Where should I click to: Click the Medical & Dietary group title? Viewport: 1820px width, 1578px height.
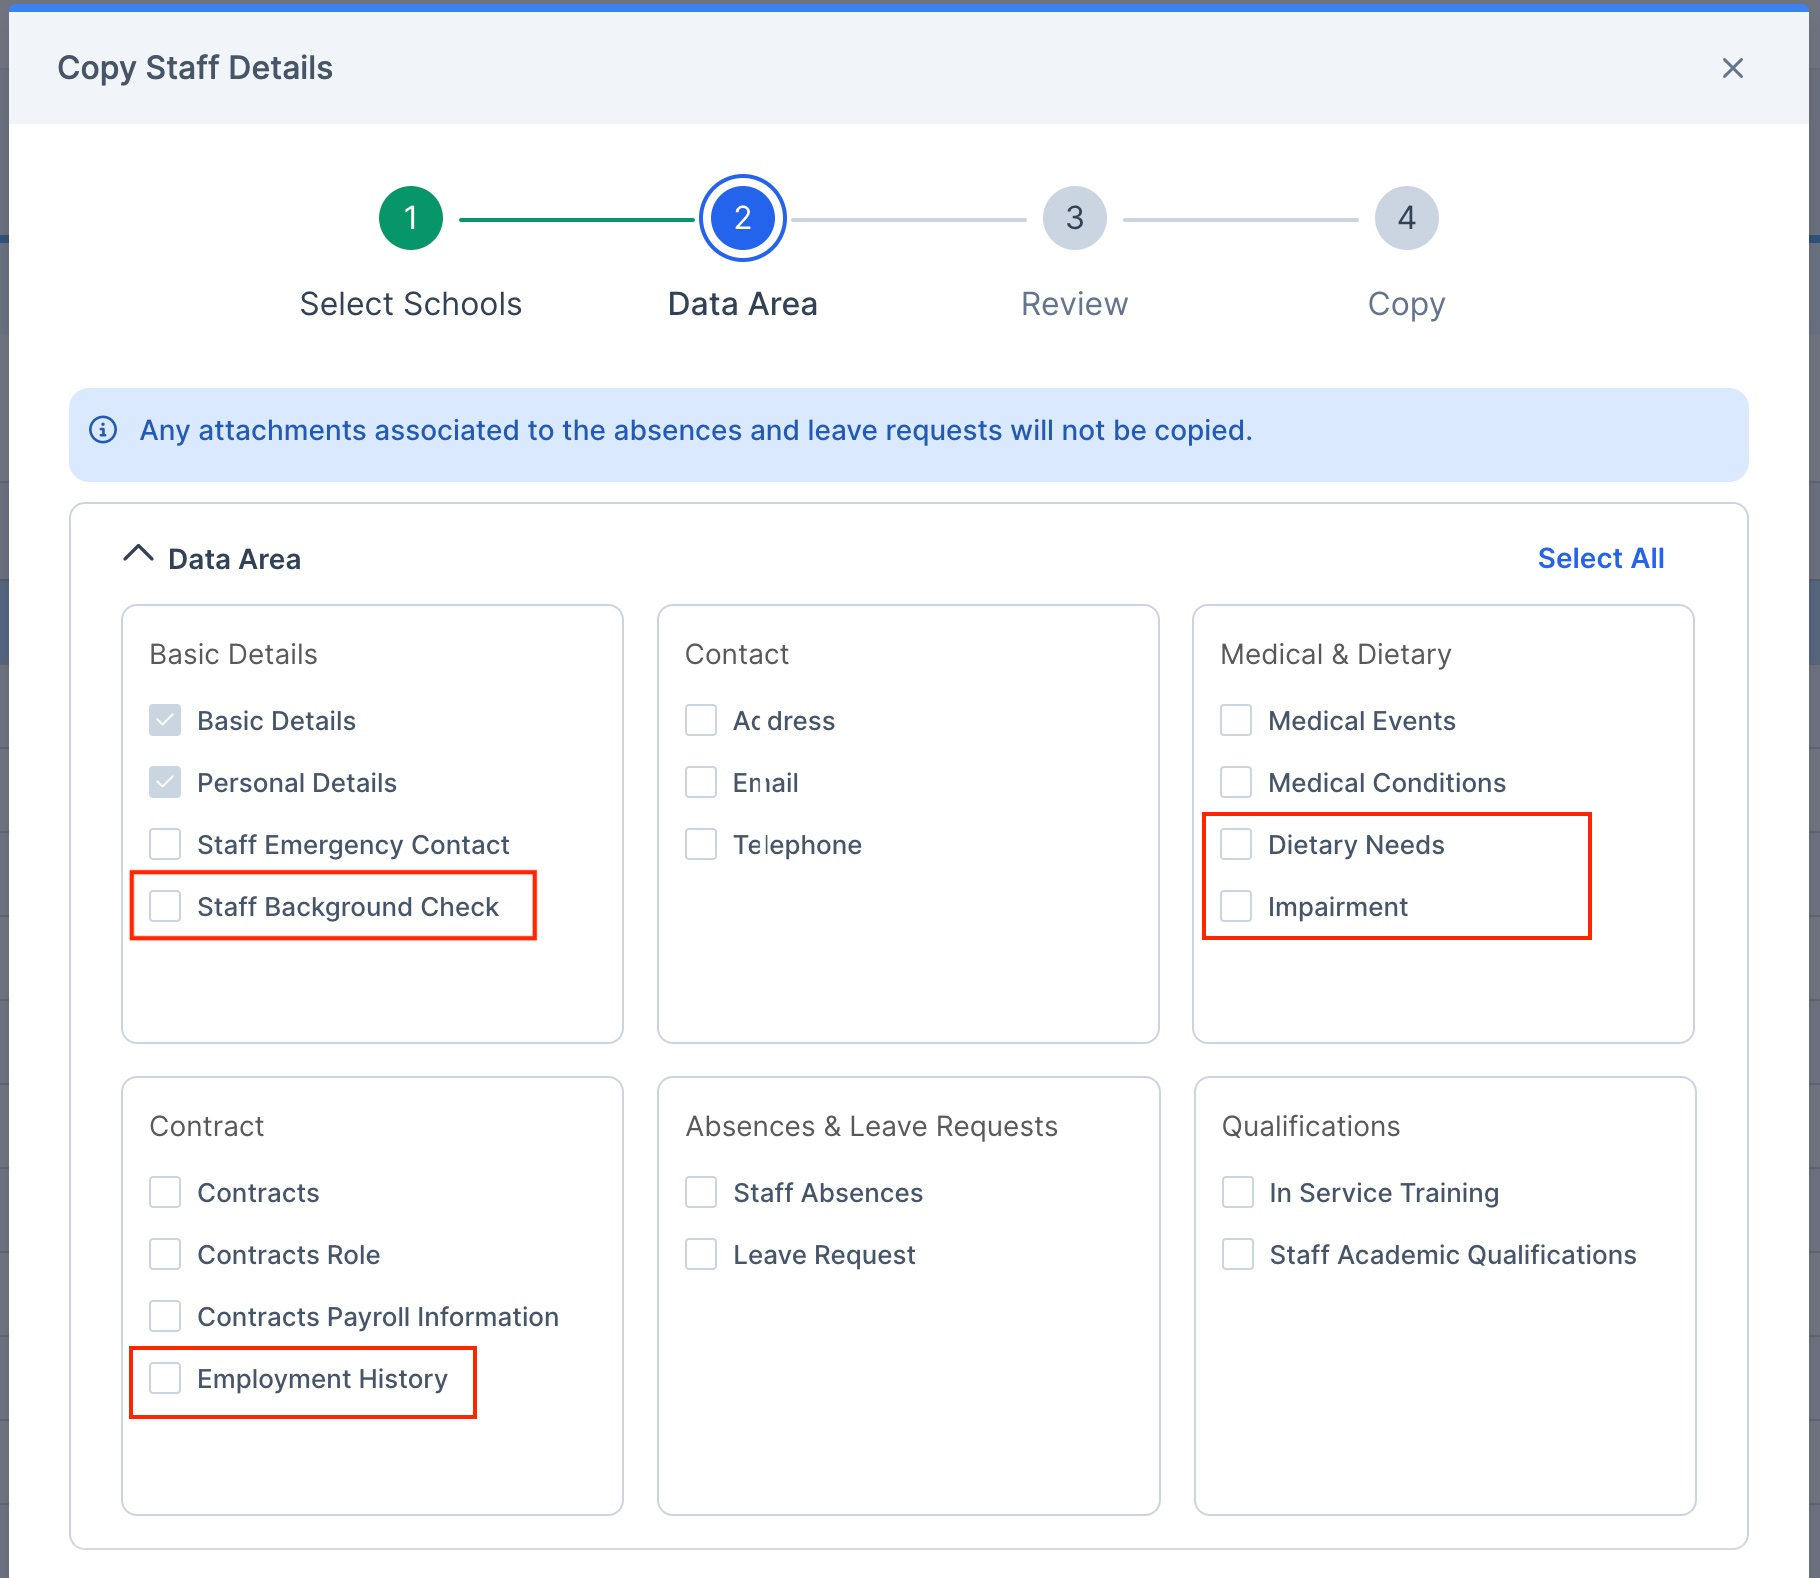click(1335, 654)
